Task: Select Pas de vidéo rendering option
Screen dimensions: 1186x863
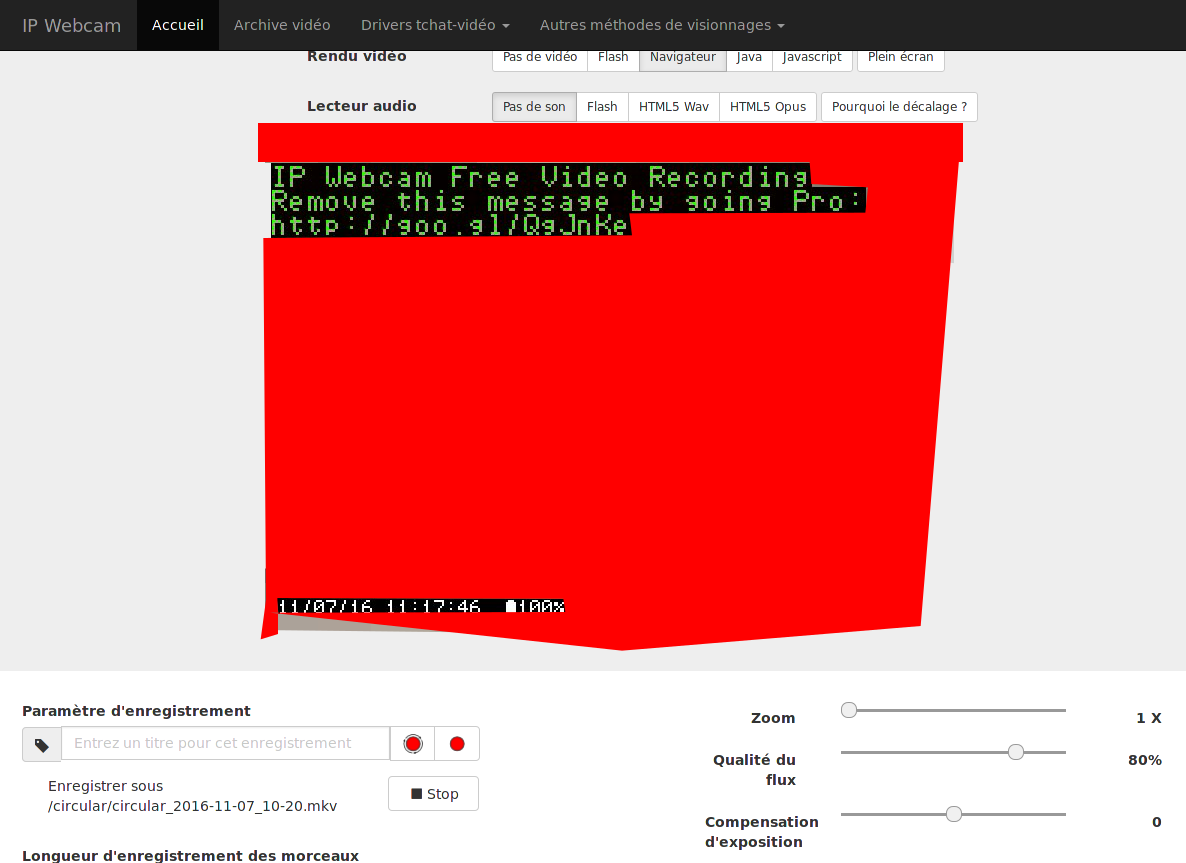Action: (x=540, y=59)
